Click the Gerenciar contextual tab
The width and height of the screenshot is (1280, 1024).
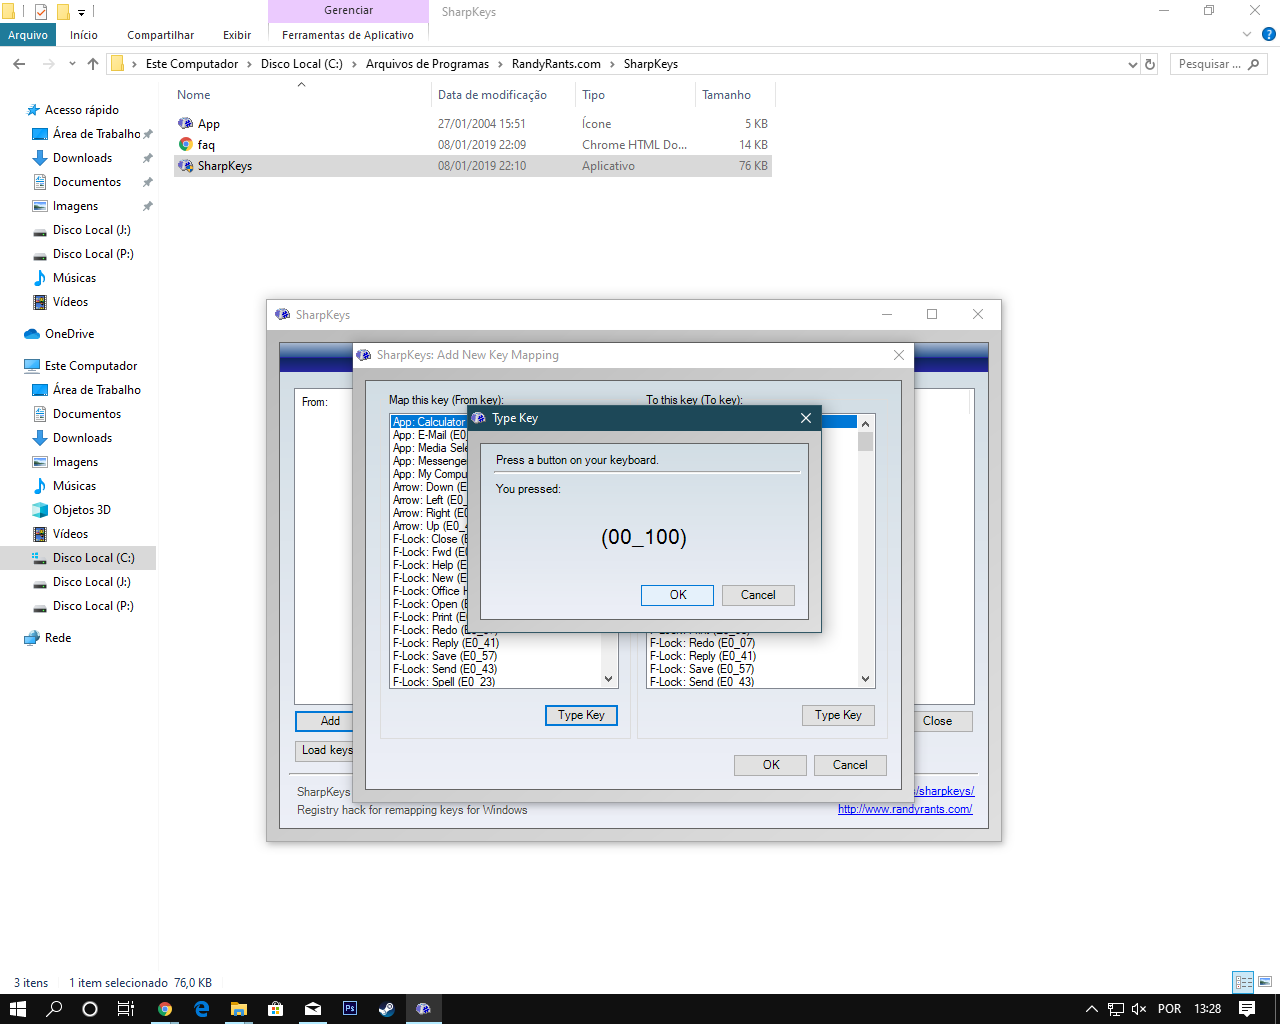point(348,10)
